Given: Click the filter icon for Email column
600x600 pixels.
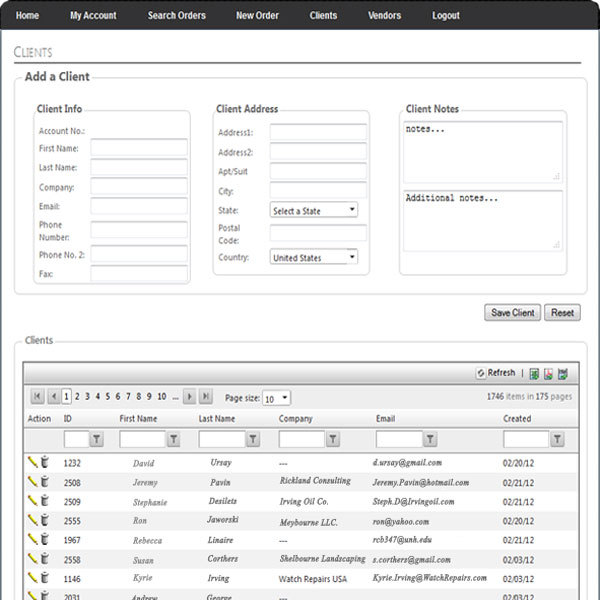Looking at the screenshot, I should coord(430,439).
